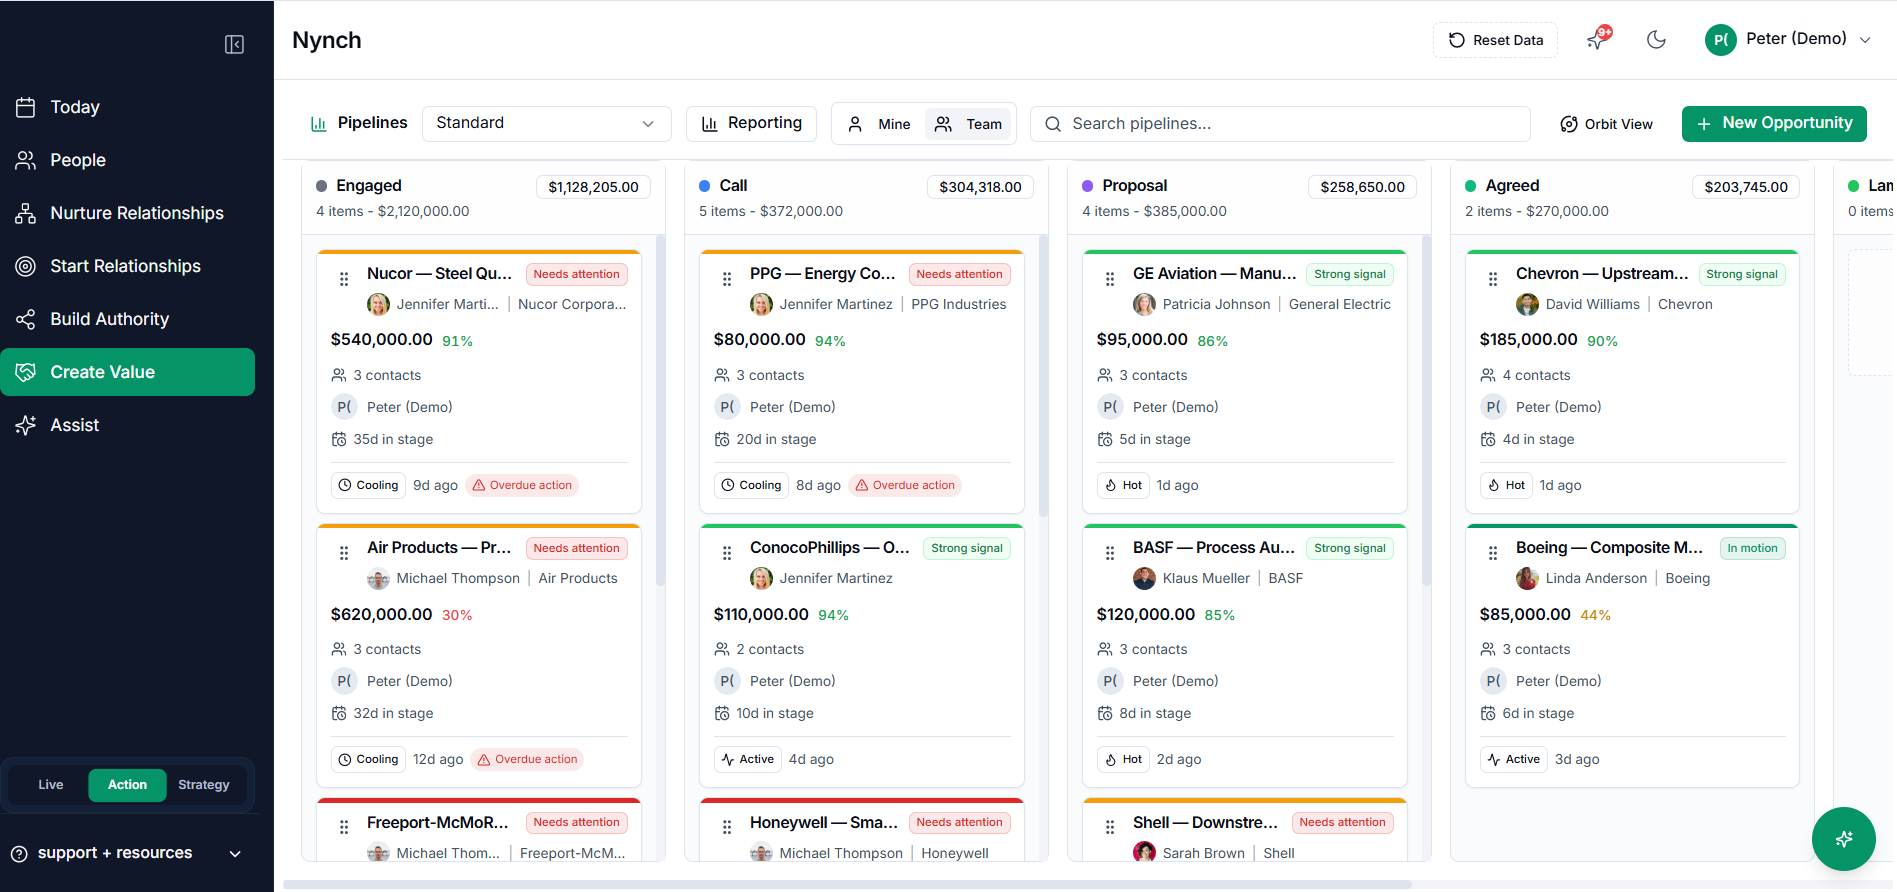Click Linda Anderson avatar on Boeing card
The height and width of the screenshot is (892, 1897).
click(x=1527, y=578)
